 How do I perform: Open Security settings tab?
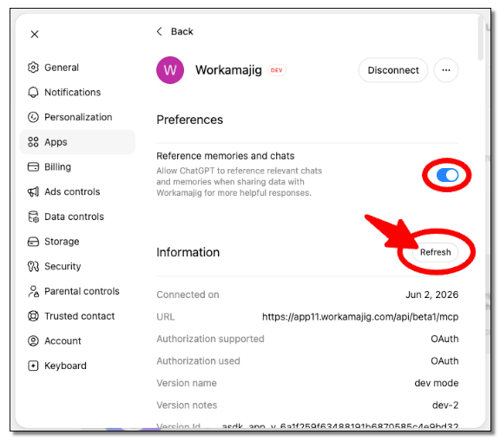77,266
